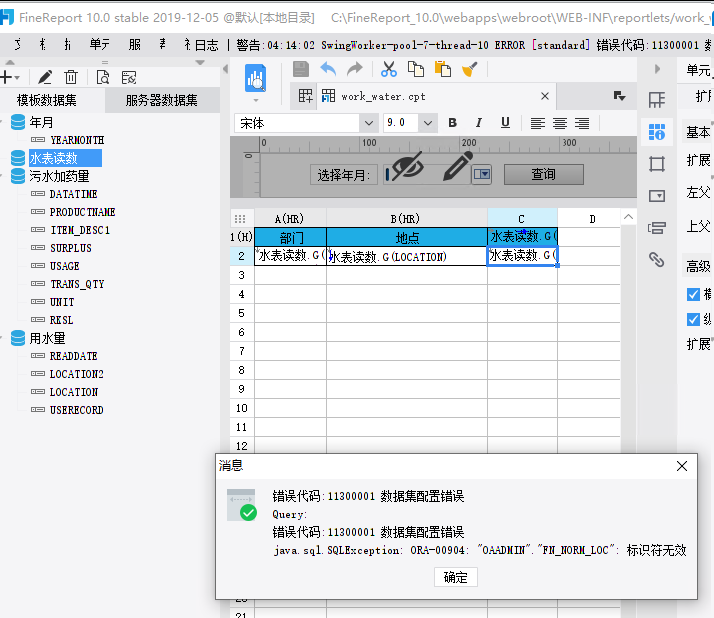Screen dimensions: 714x618
Task: Click the 年月 dataset database icon
Action: point(18,122)
